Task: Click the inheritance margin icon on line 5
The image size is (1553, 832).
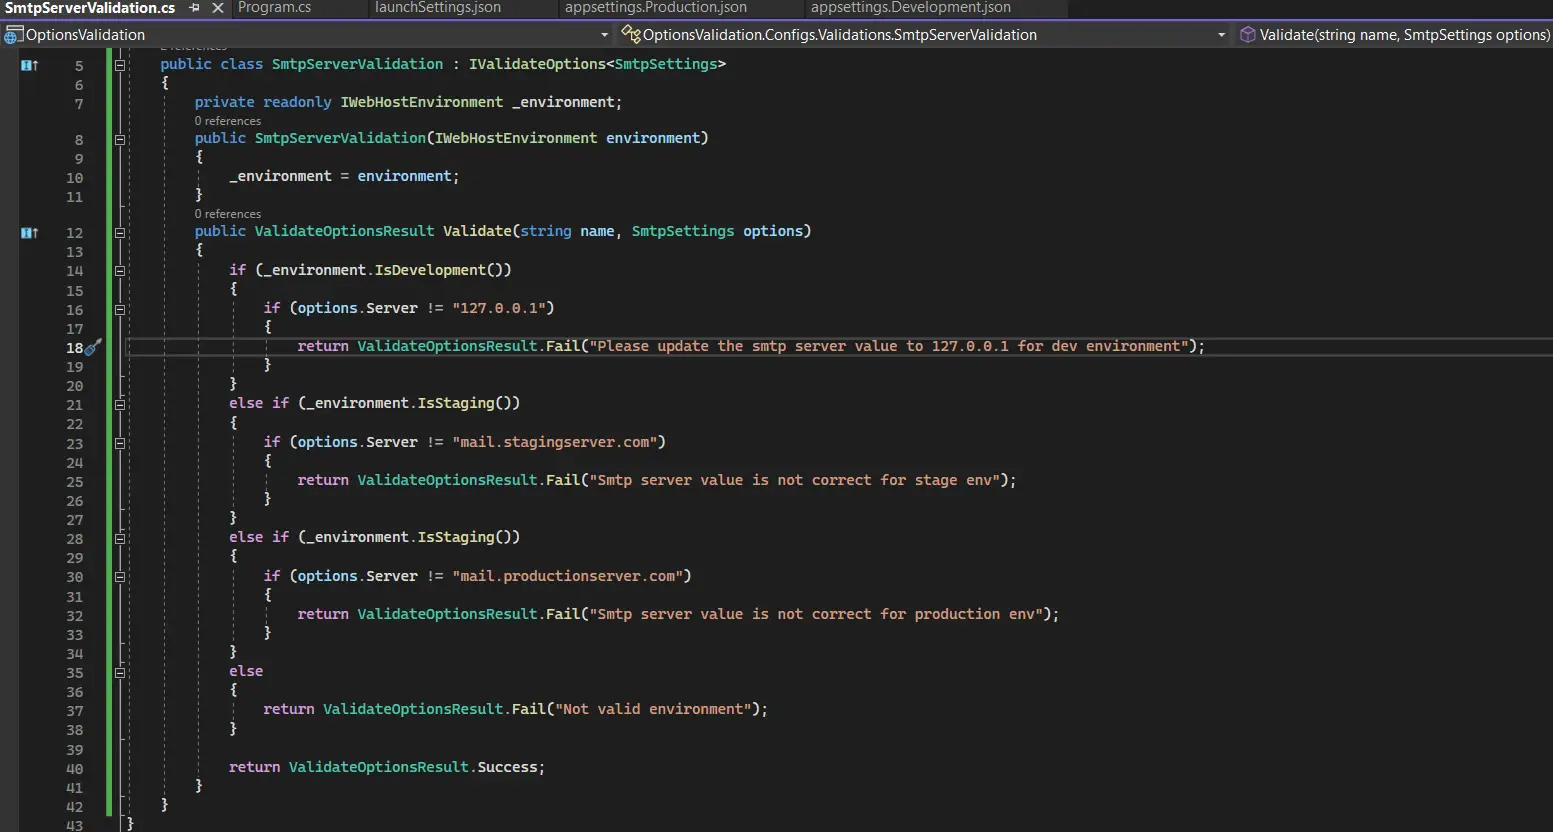Action: [x=30, y=65]
